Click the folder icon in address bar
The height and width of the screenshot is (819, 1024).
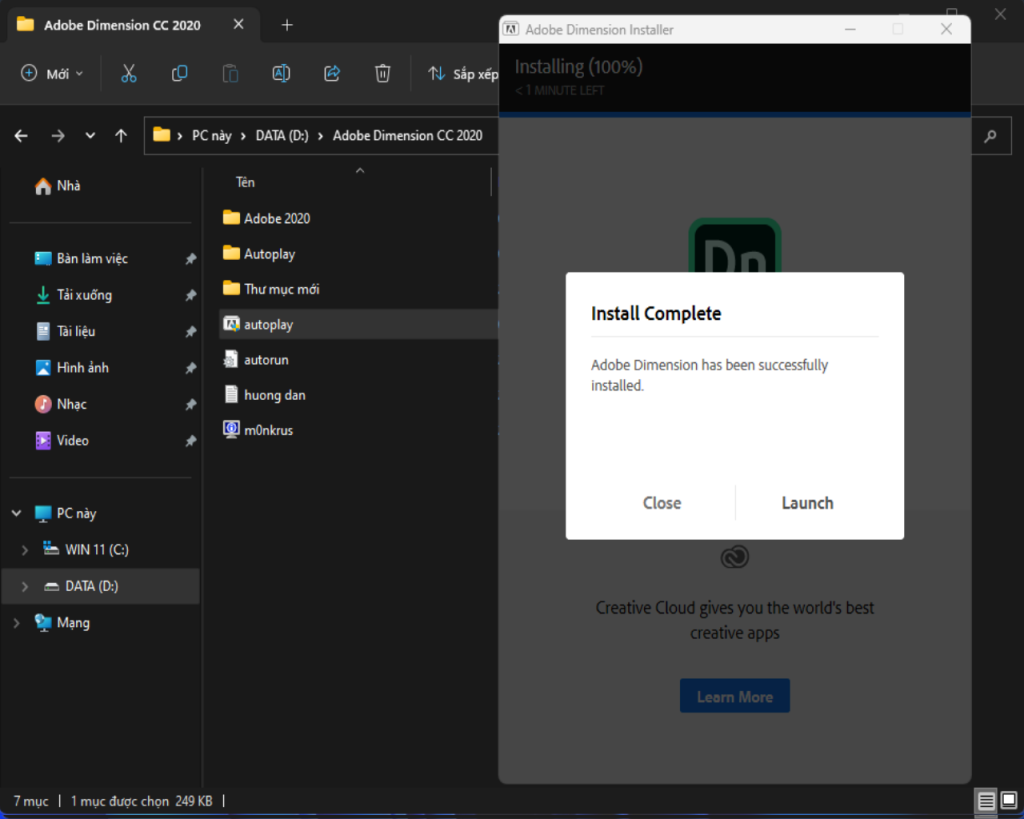click(x=161, y=135)
